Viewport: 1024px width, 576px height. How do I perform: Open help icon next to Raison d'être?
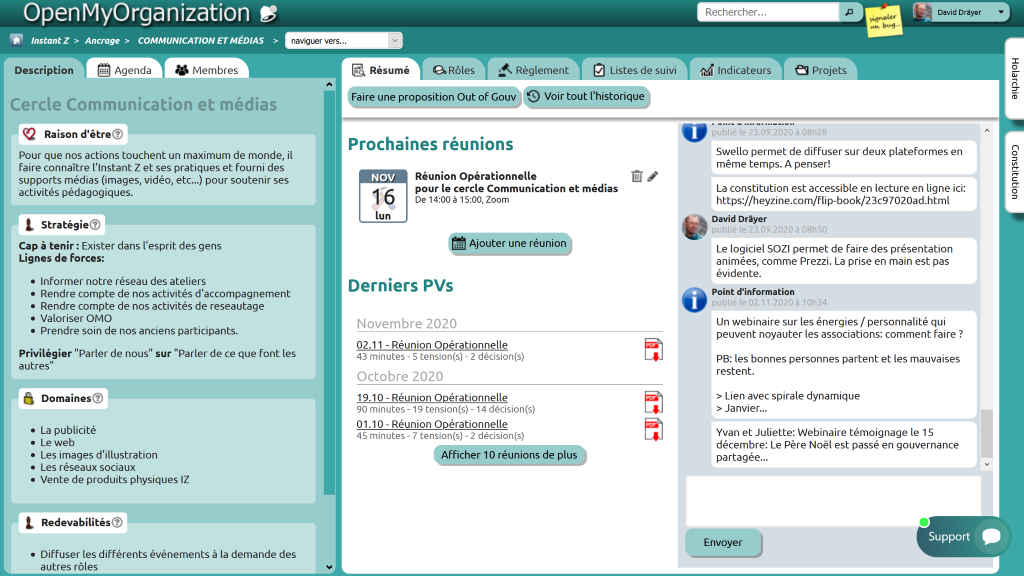[118, 134]
